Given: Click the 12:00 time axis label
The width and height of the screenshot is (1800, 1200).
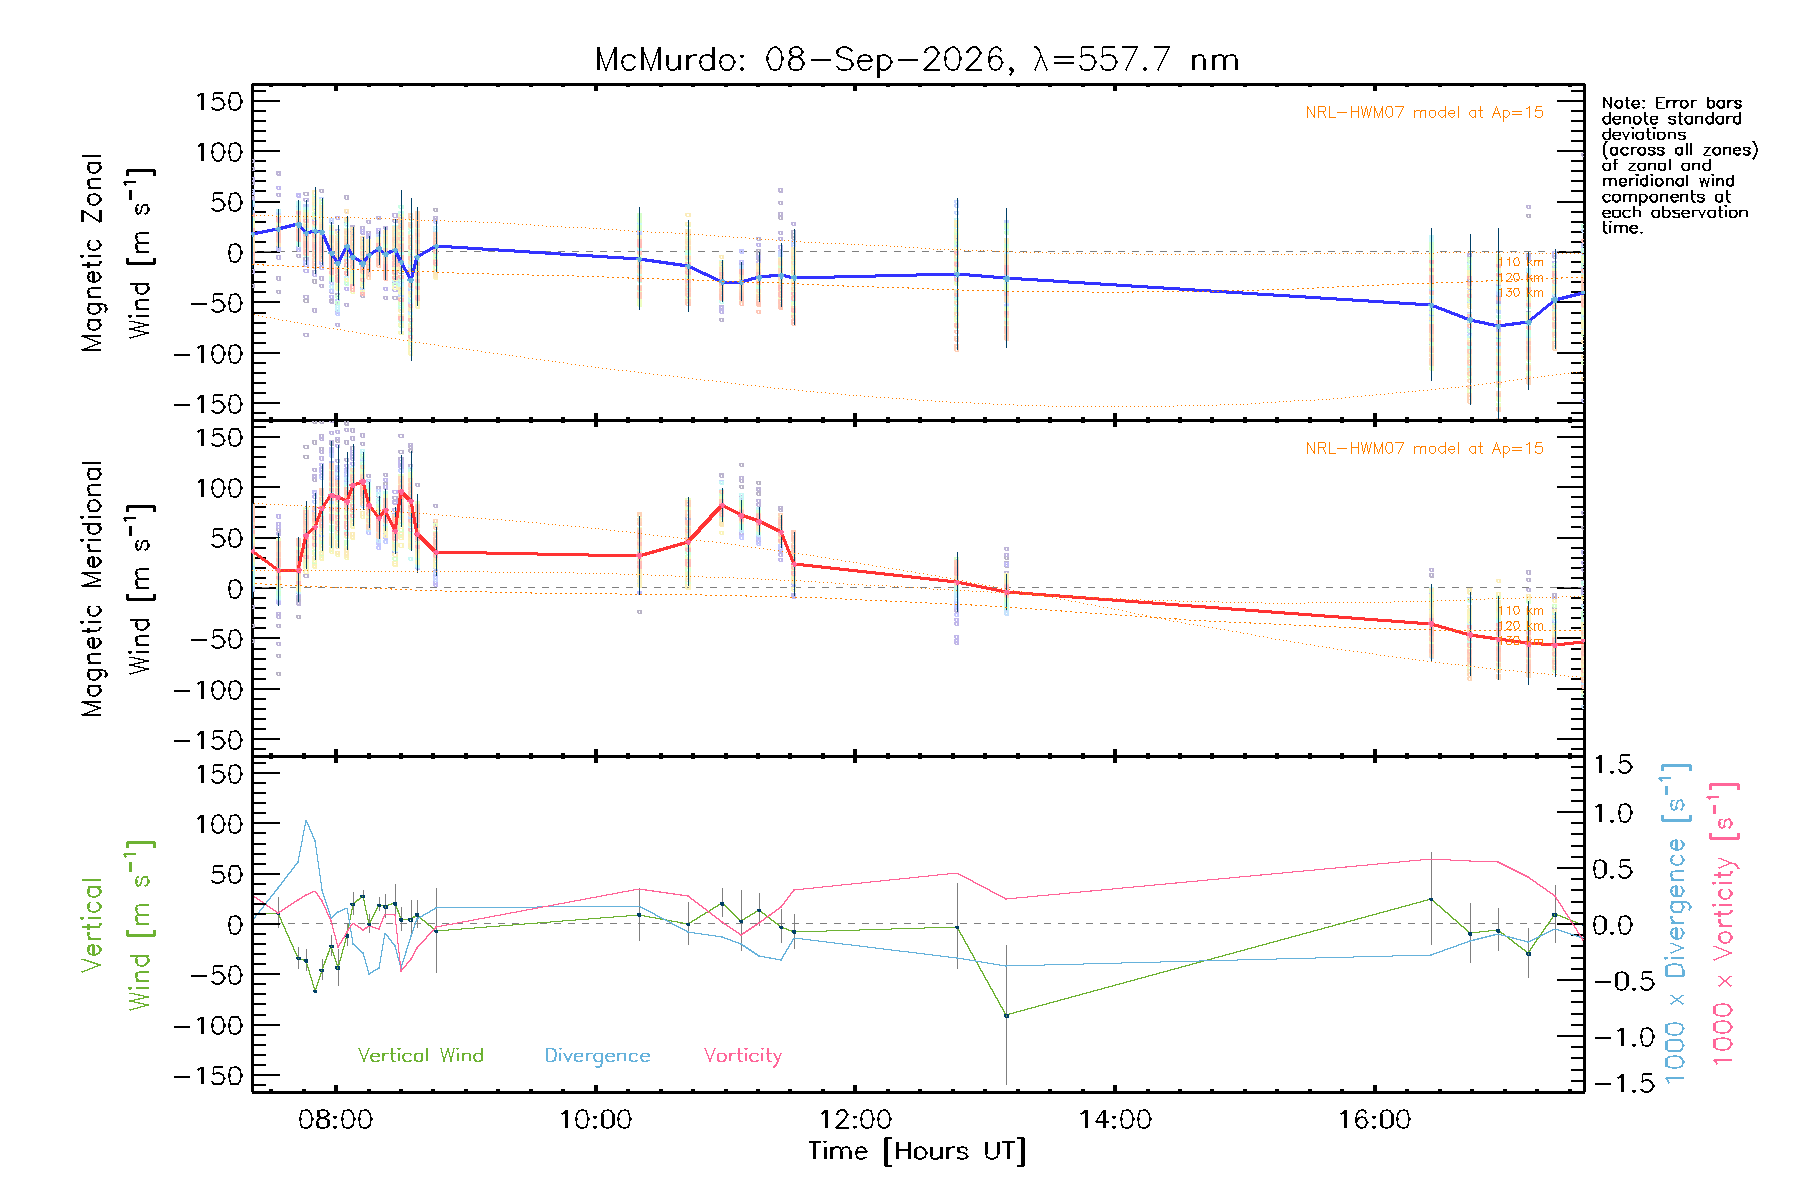Looking at the screenshot, I should [x=855, y=1120].
